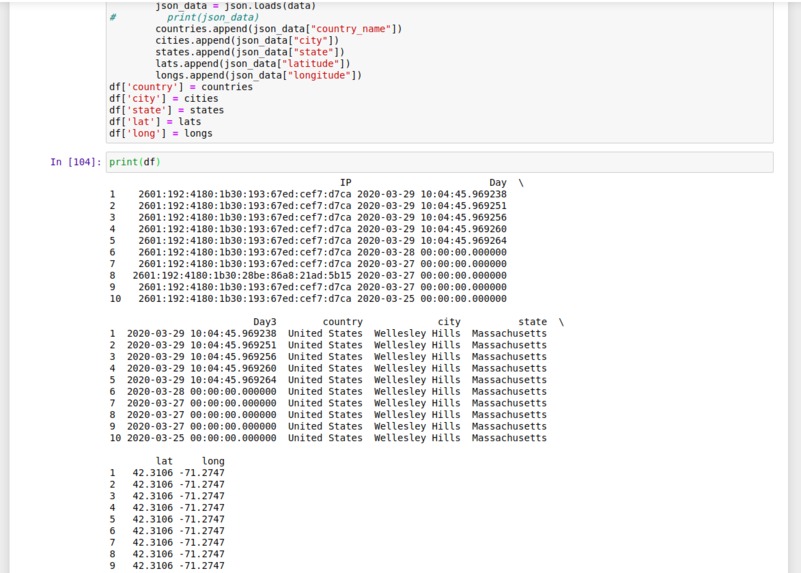Click the state column header
This screenshot has height=573, width=801.
(532, 322)
